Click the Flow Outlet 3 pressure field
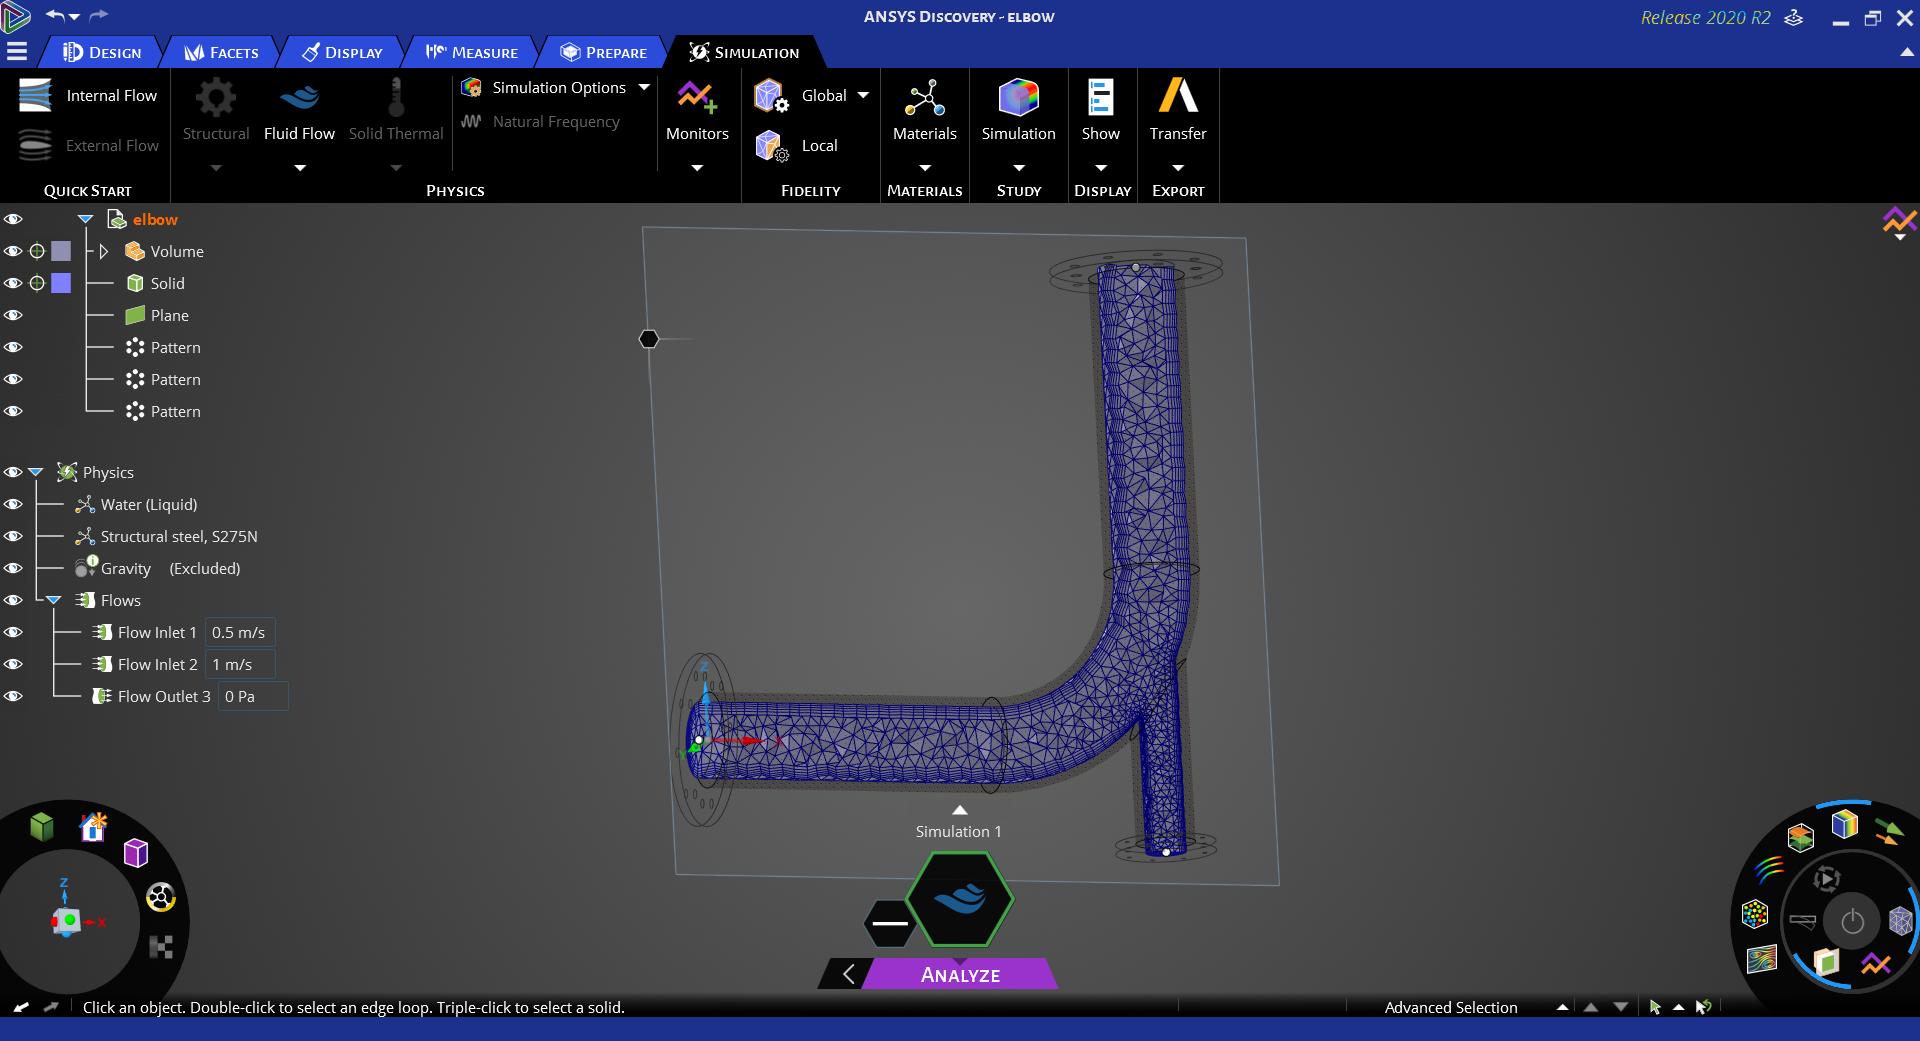Image resolution: width=1920 pixels, height=1041 pixels. 253,697
